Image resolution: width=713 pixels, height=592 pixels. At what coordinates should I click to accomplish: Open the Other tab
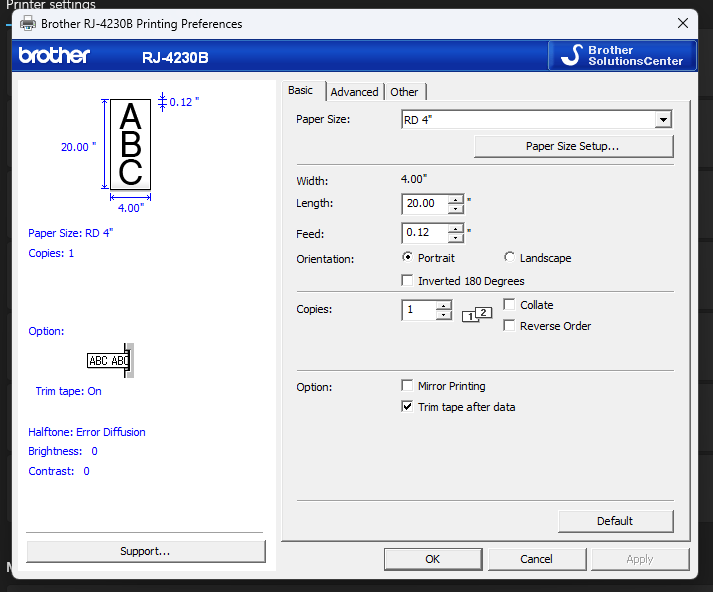(x=404, y=92)
